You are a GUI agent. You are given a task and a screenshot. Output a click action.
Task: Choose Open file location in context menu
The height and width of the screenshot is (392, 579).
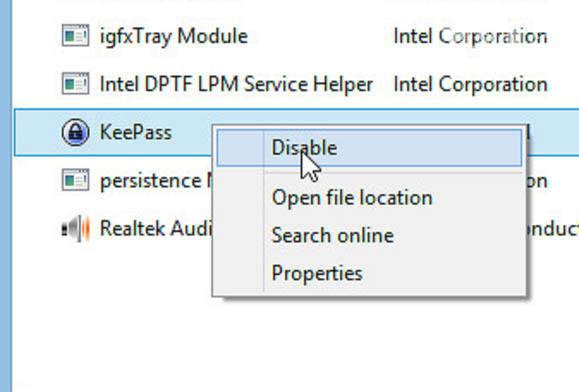(352, 198)
